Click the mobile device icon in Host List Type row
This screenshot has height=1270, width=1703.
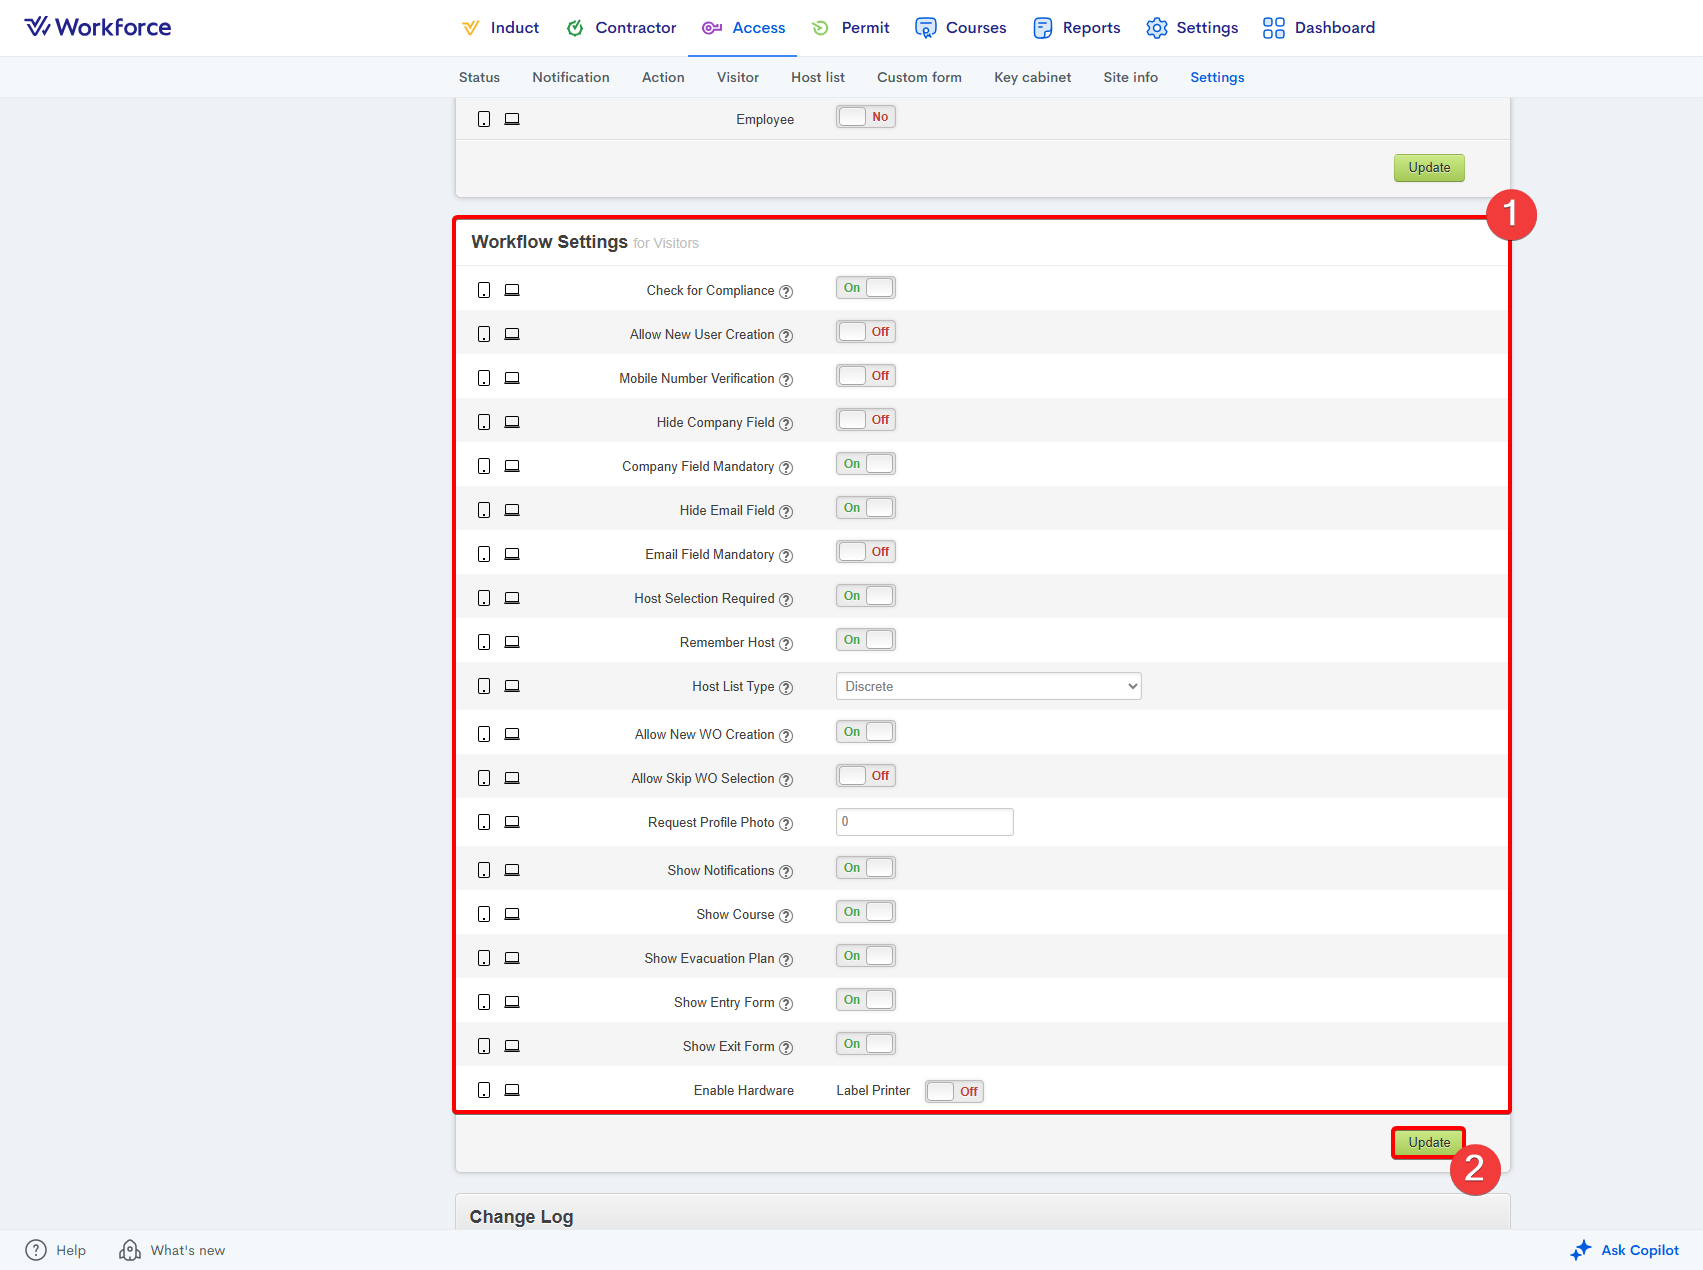tap(484, 686)
